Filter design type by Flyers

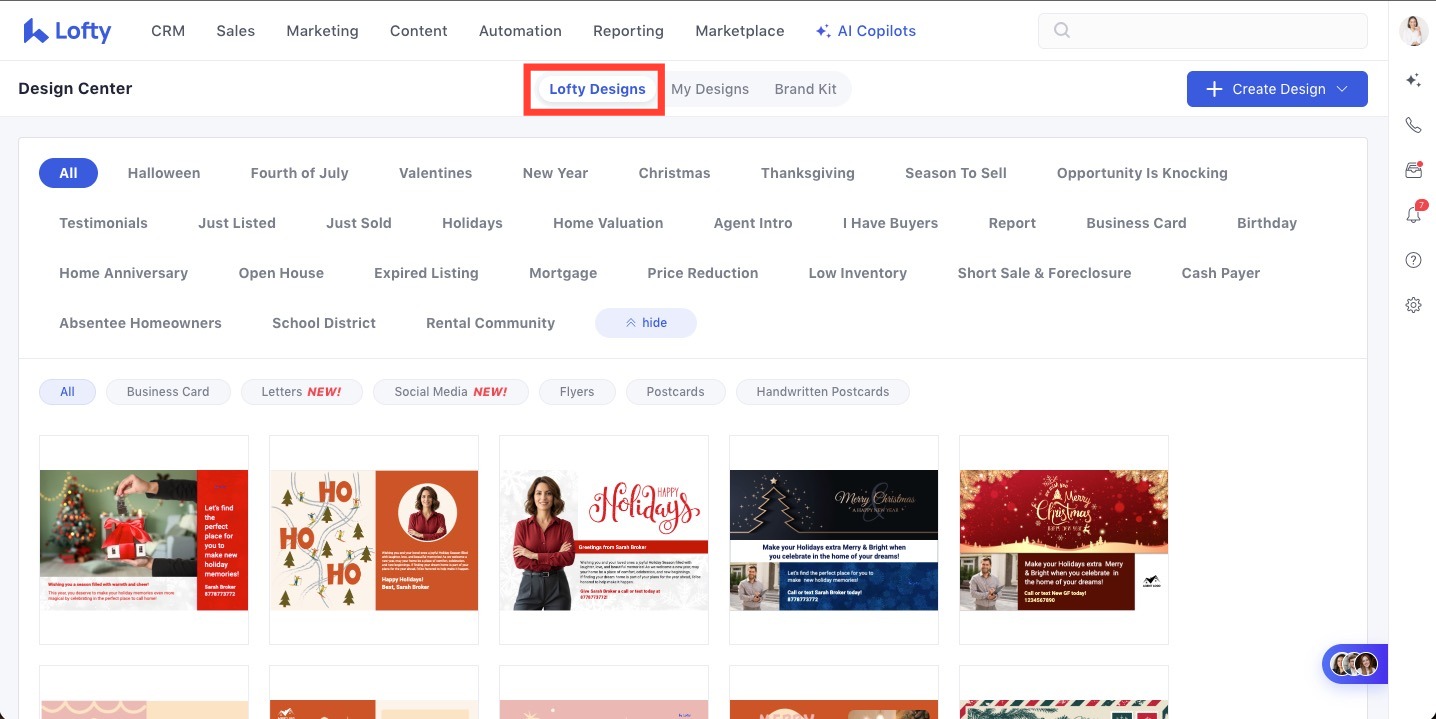click(577, 392)
